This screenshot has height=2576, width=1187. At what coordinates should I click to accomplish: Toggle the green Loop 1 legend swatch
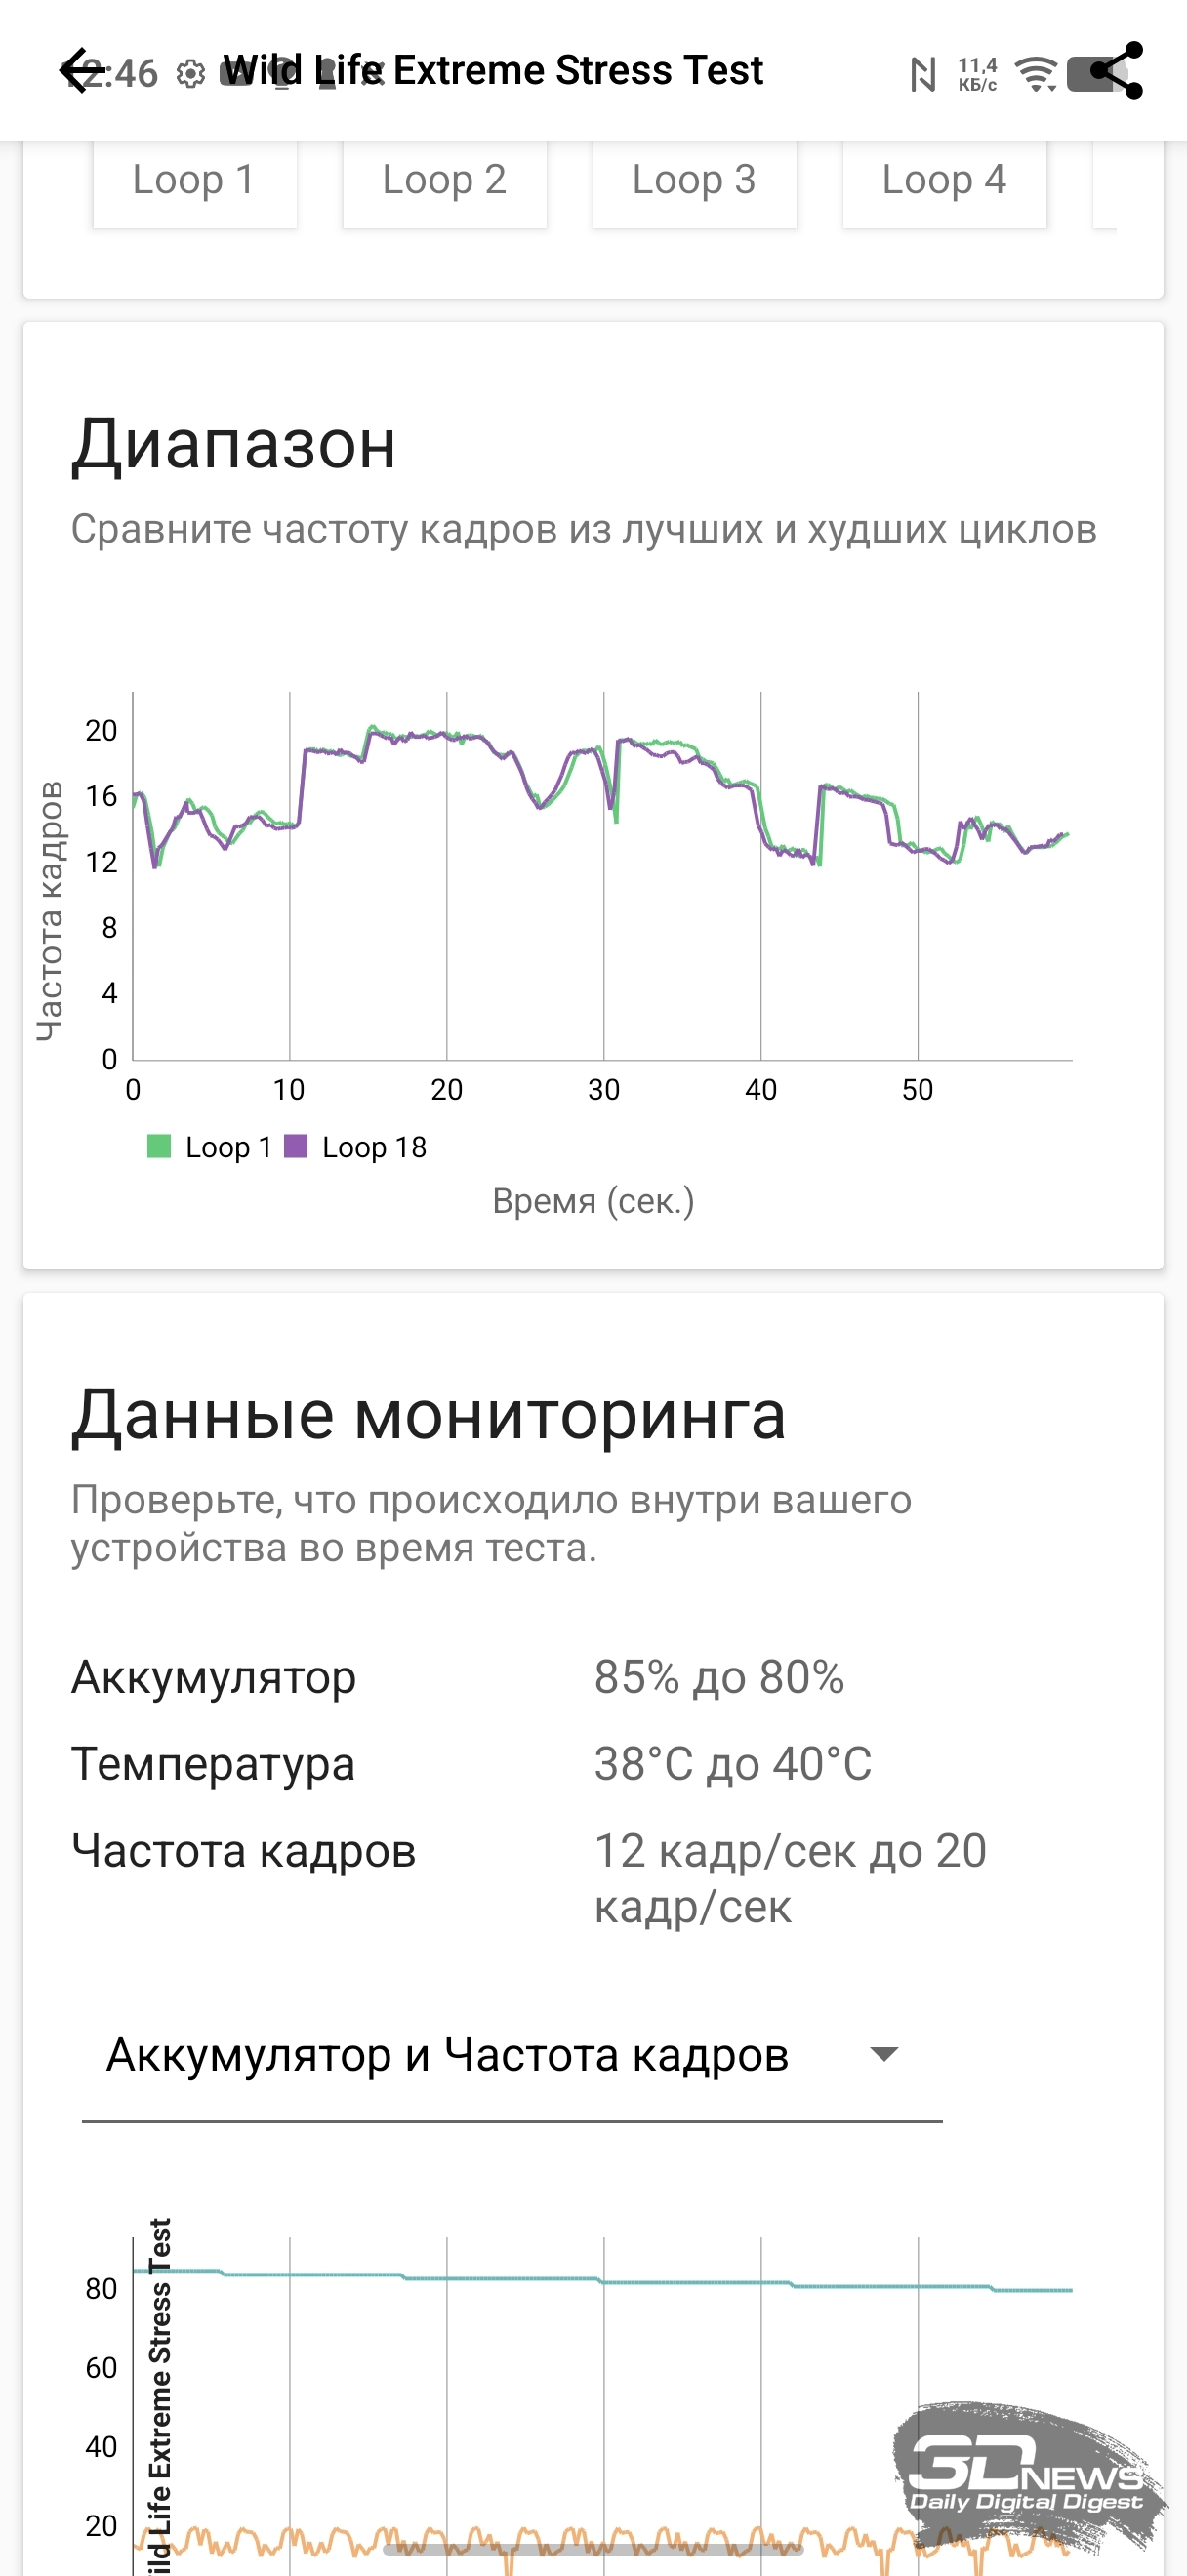[159, 1146]
